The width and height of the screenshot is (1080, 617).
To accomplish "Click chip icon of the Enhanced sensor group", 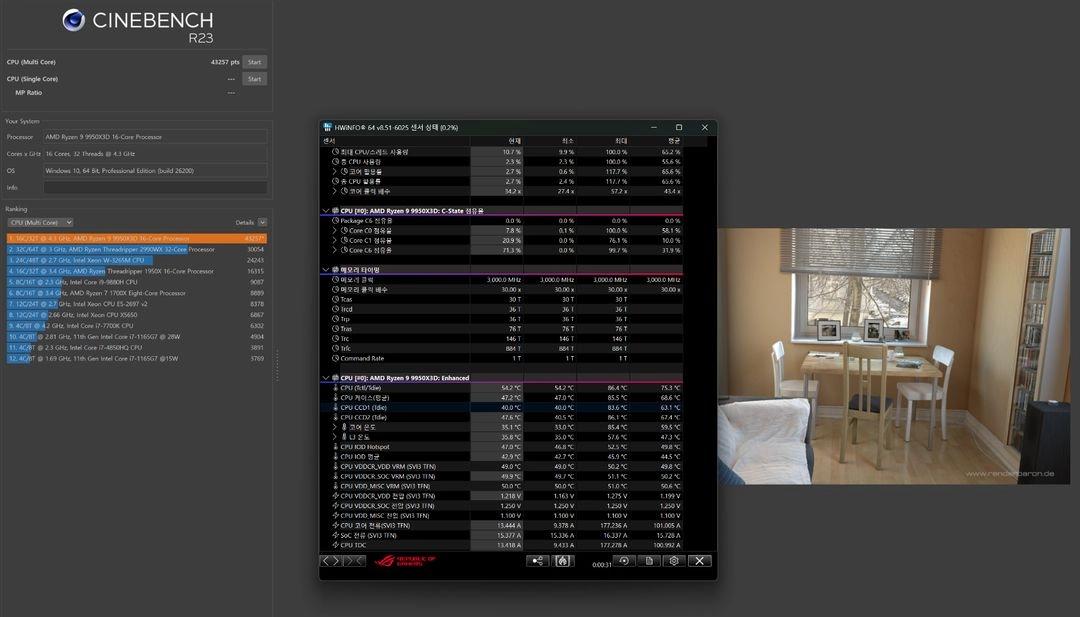I will [335, 378].
